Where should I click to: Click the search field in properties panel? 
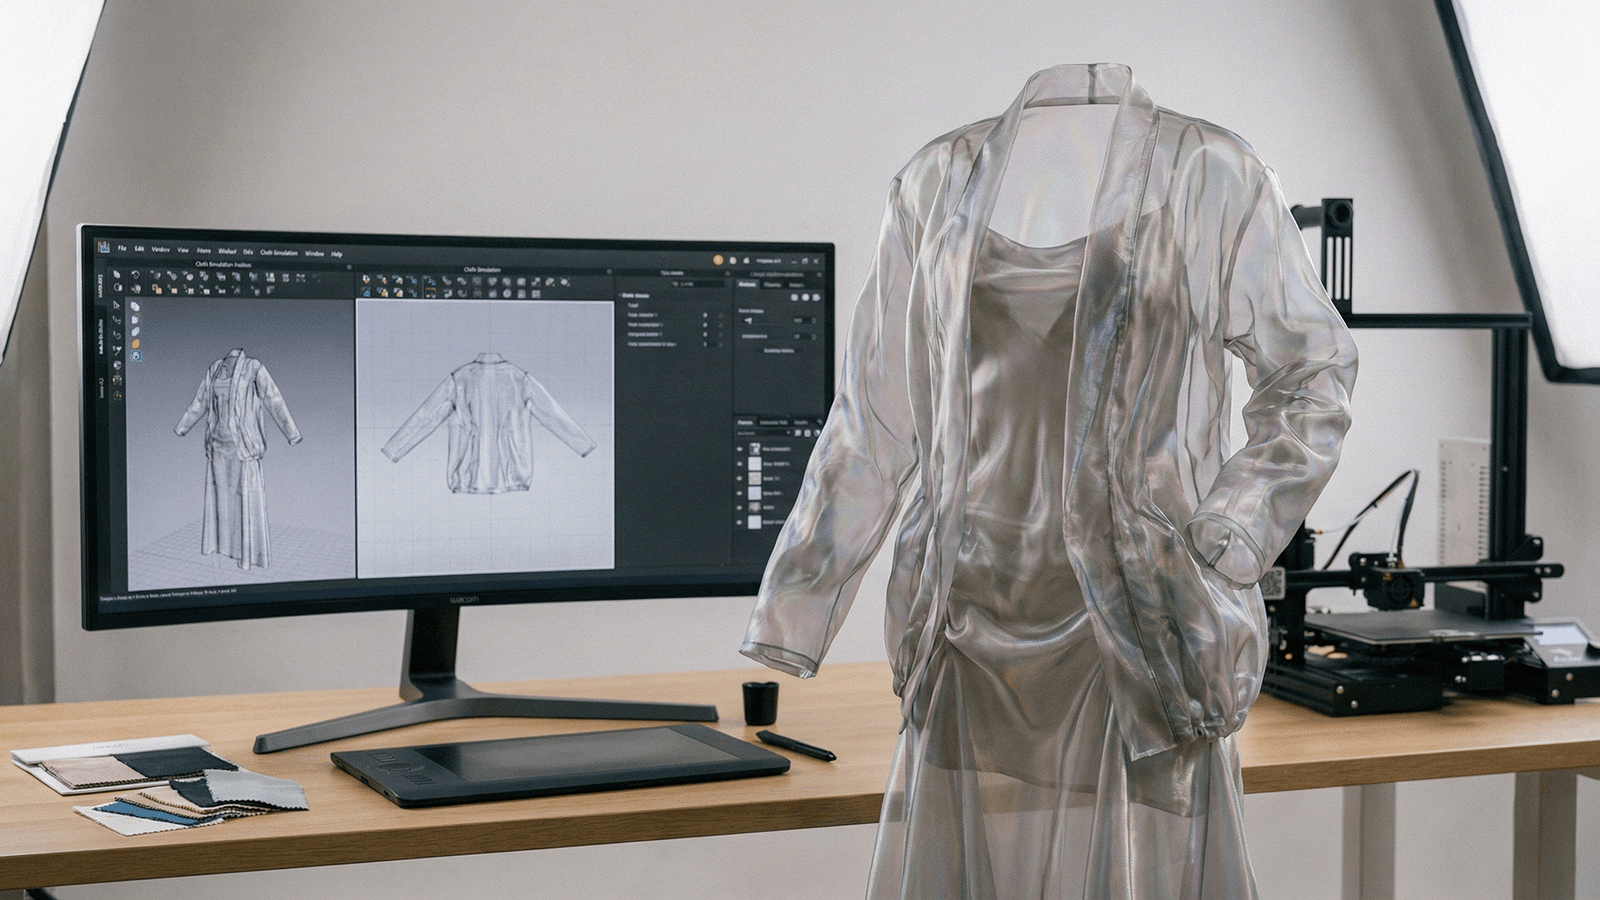(700, 284)
